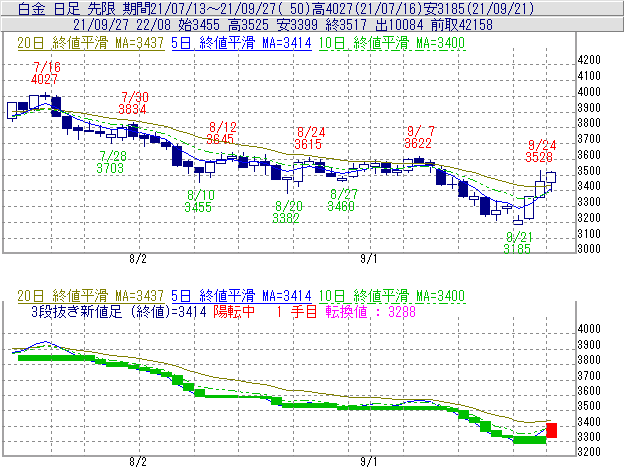Image resolution: width=624 pixels, height=475 pixels.
Task: Click the 7/28 3703 low annotation
Action: coord(111,162)
